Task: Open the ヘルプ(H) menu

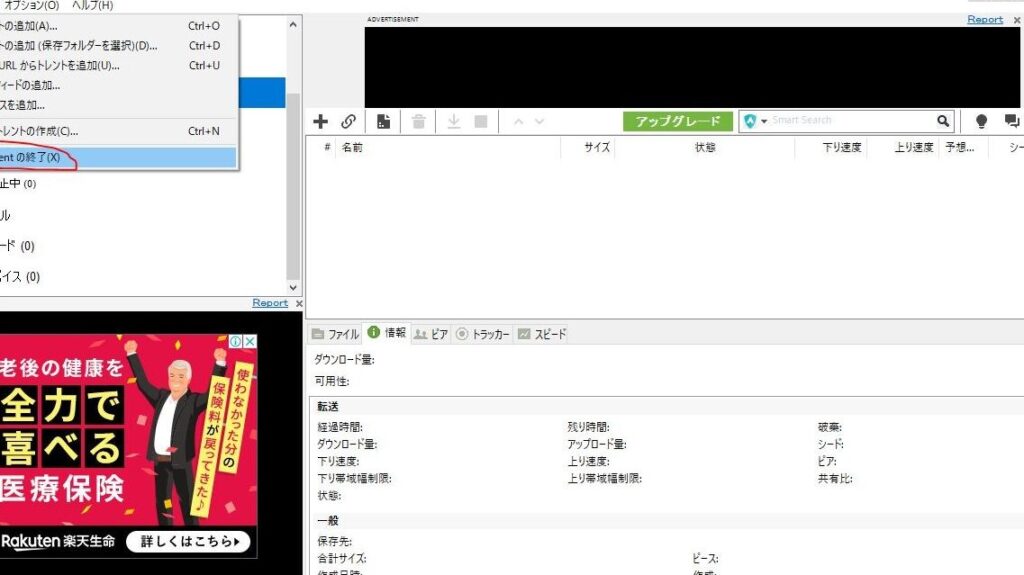Action: click(x=92, y=6)
